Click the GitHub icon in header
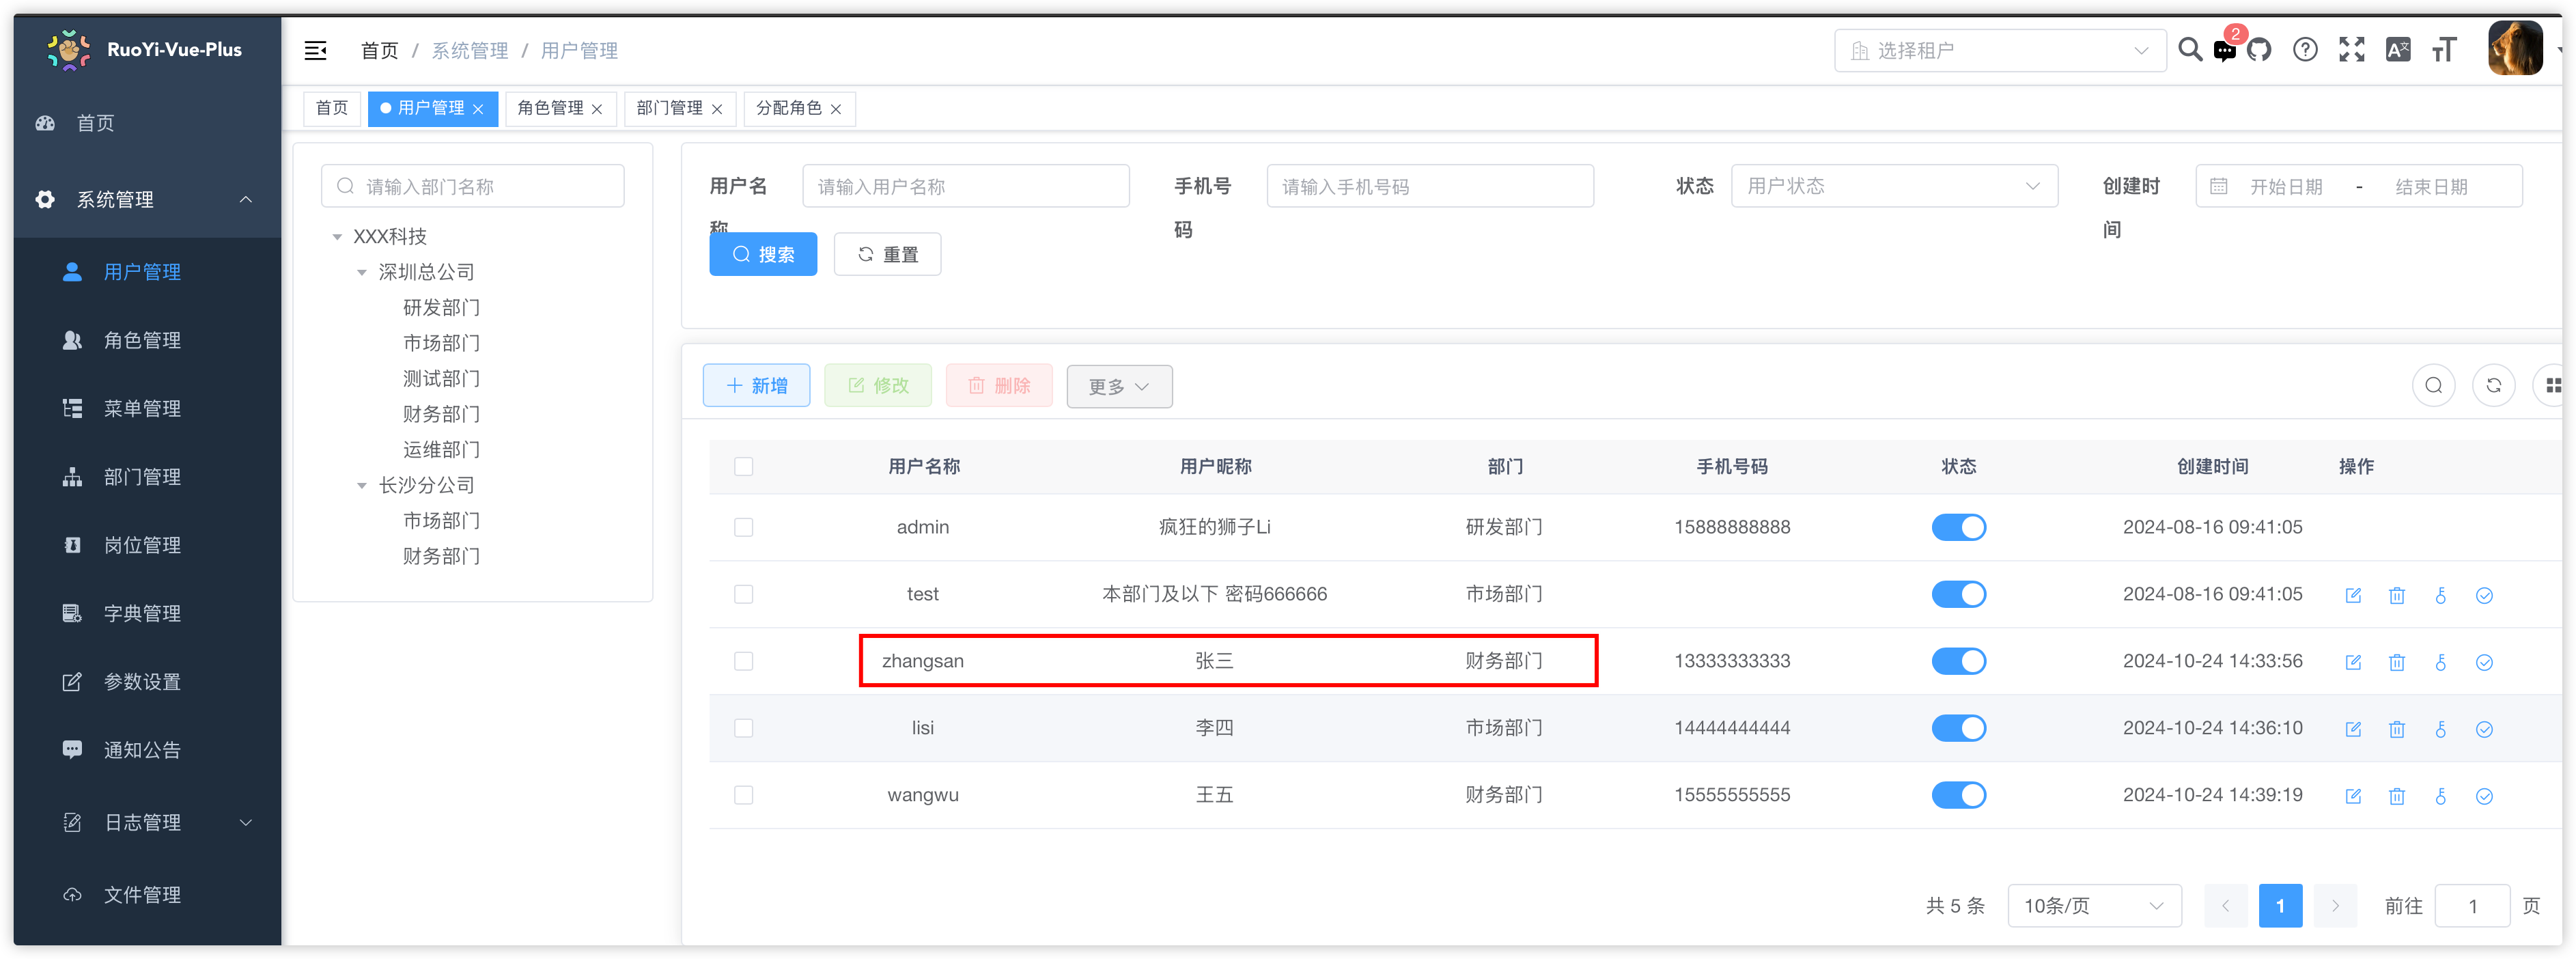The image size is (2576, 959). click(x=2259, y=50)
